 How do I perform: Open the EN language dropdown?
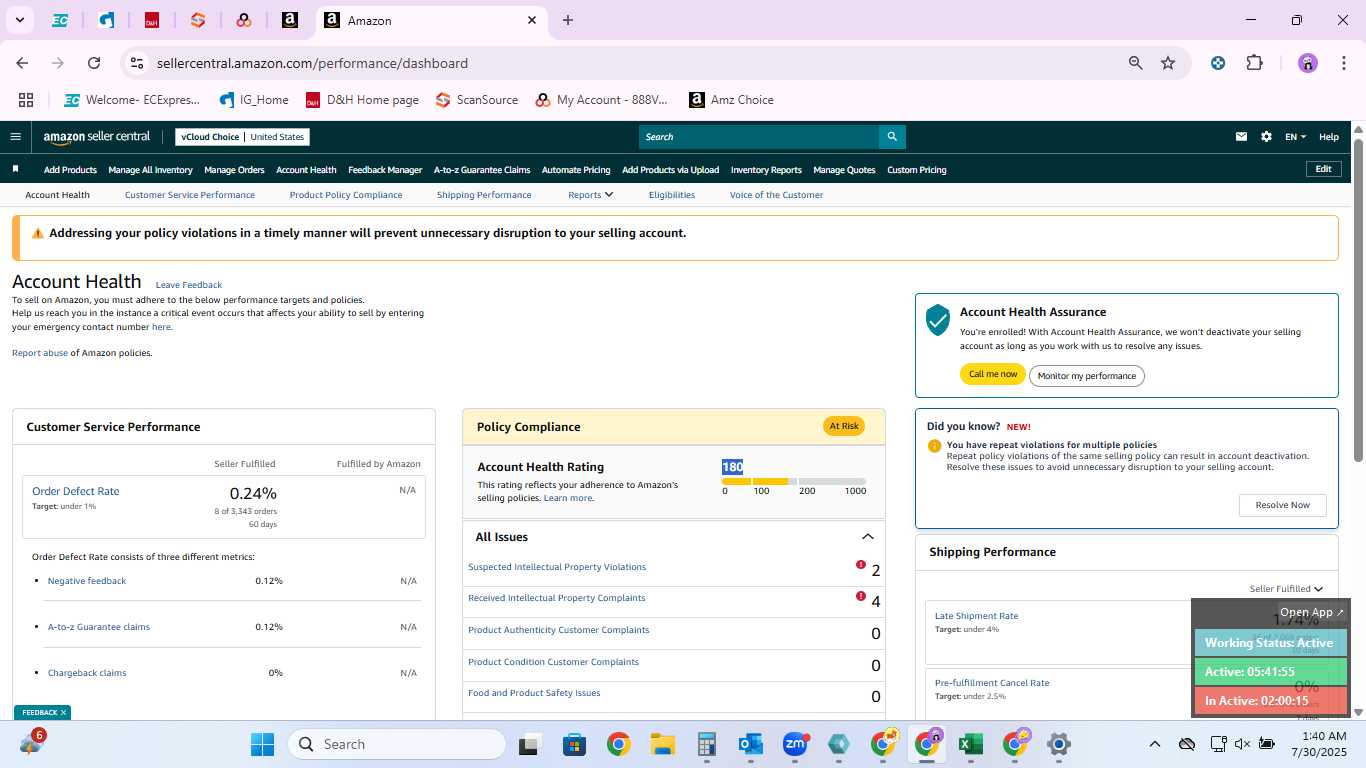[x=1295, y=137]
